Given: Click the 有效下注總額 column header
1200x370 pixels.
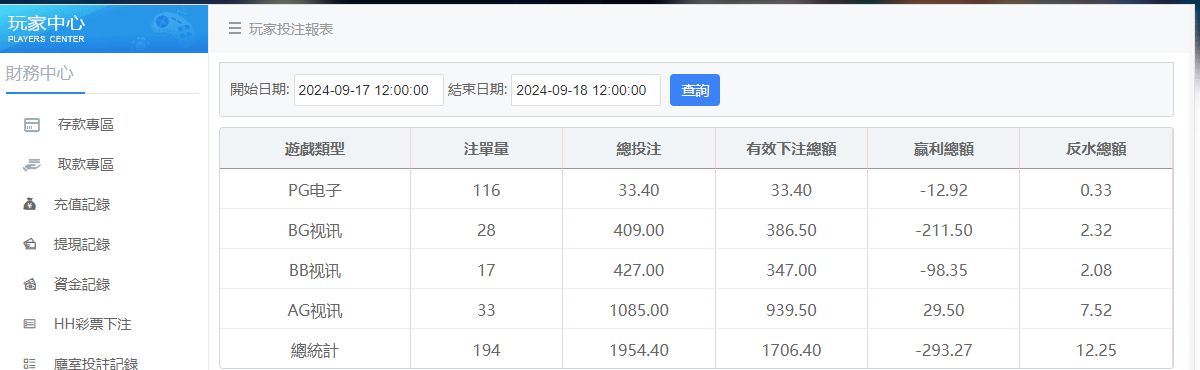Looking at the screenshot, I should 791,149.
